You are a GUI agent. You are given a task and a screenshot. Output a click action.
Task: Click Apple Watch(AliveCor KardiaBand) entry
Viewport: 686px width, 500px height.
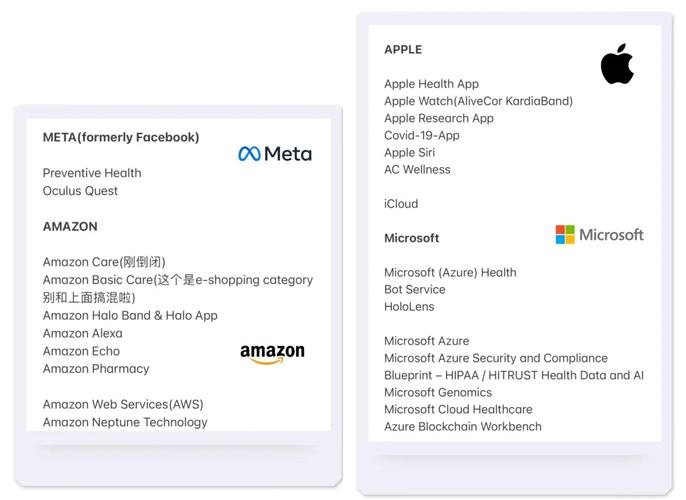(478, 101)
